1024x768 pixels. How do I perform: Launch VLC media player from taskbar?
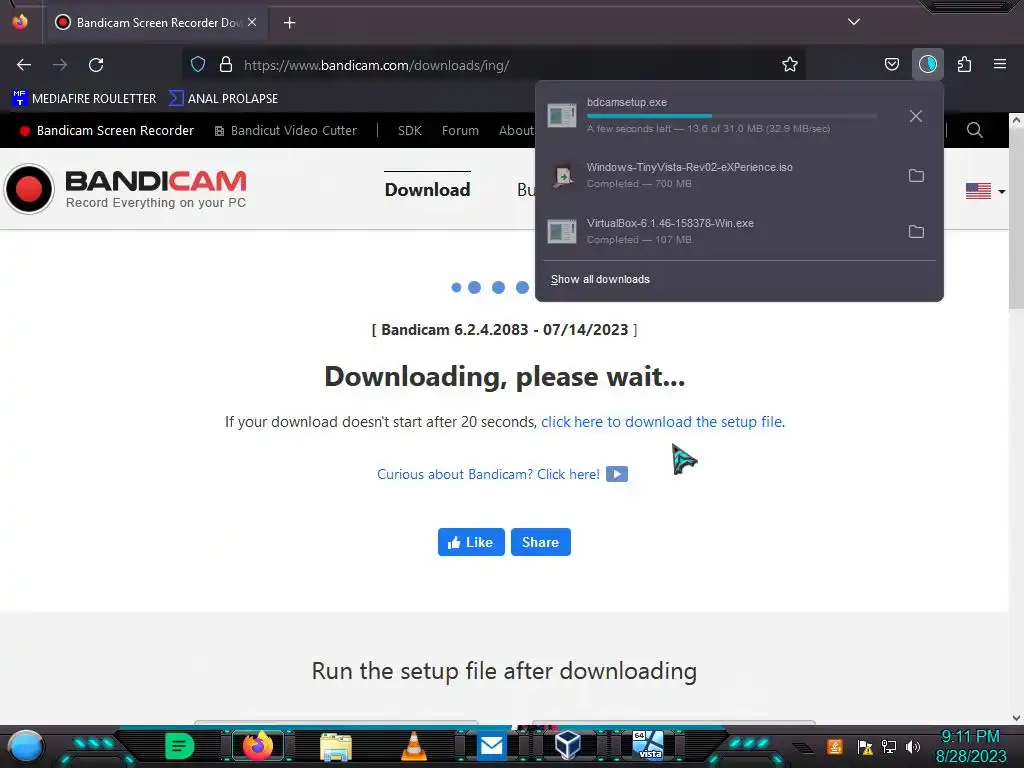pyautogui.click(x=413, y=746)
